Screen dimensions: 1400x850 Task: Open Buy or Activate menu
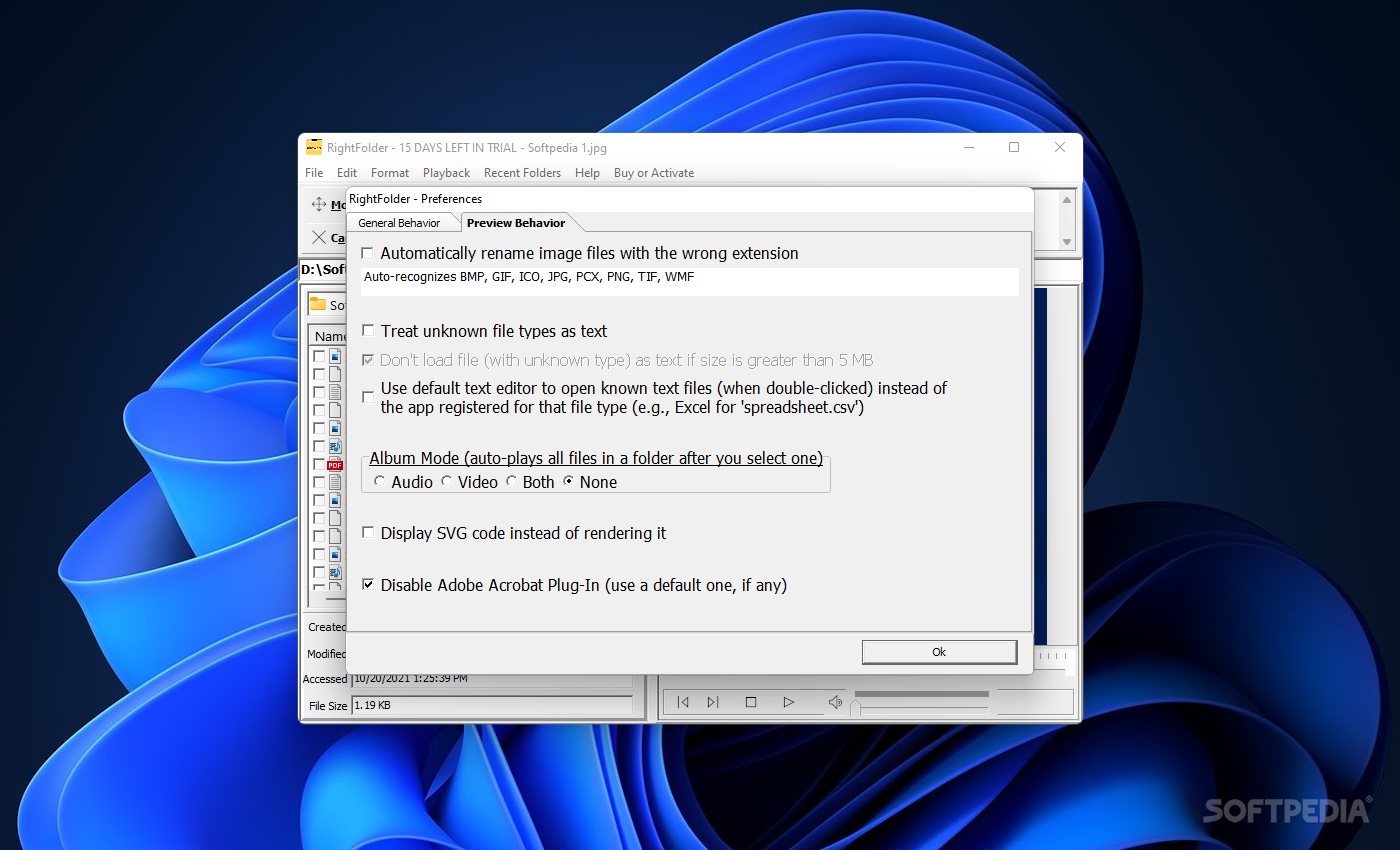pos(654,173)
